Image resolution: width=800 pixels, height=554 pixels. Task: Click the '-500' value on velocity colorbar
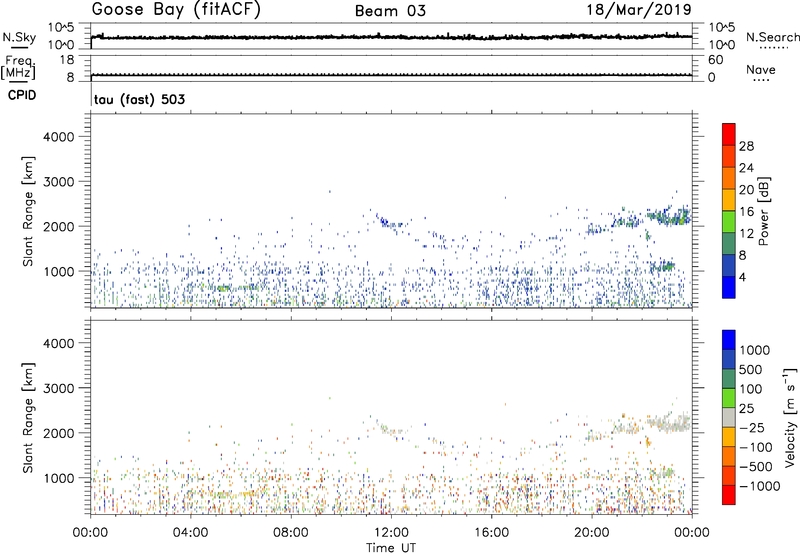click(x=757, y=467)
